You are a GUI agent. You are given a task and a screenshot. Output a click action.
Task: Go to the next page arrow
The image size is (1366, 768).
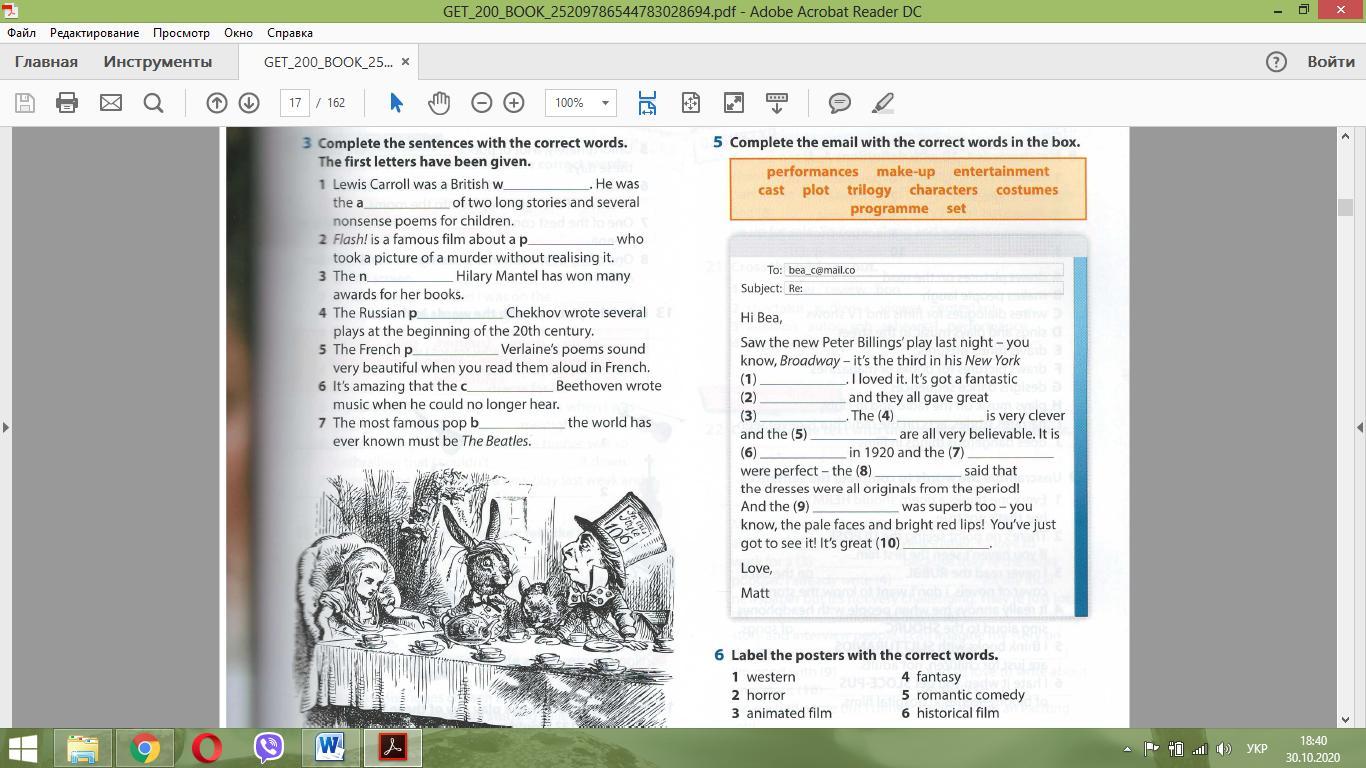pos(249,103)
